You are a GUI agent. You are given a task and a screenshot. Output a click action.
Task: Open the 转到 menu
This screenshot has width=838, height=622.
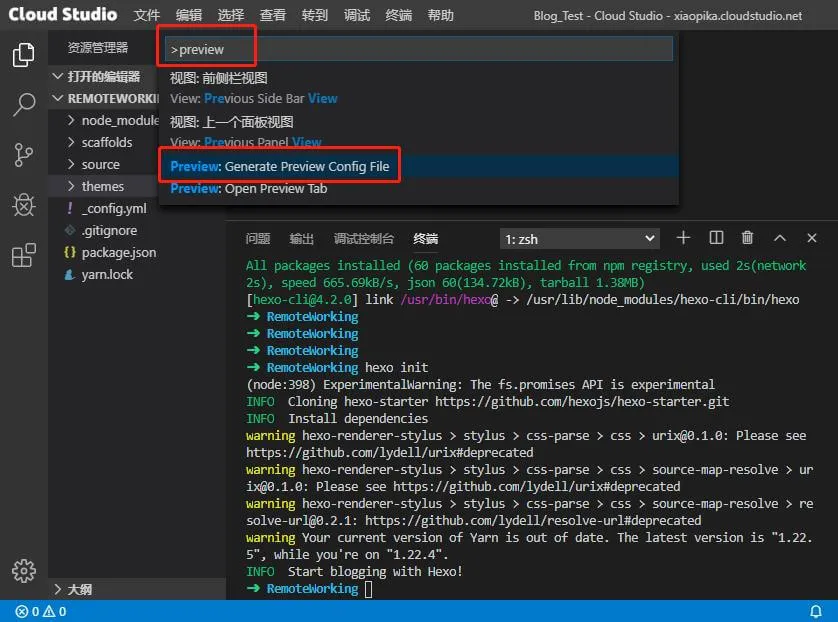(x=315, y=15)
